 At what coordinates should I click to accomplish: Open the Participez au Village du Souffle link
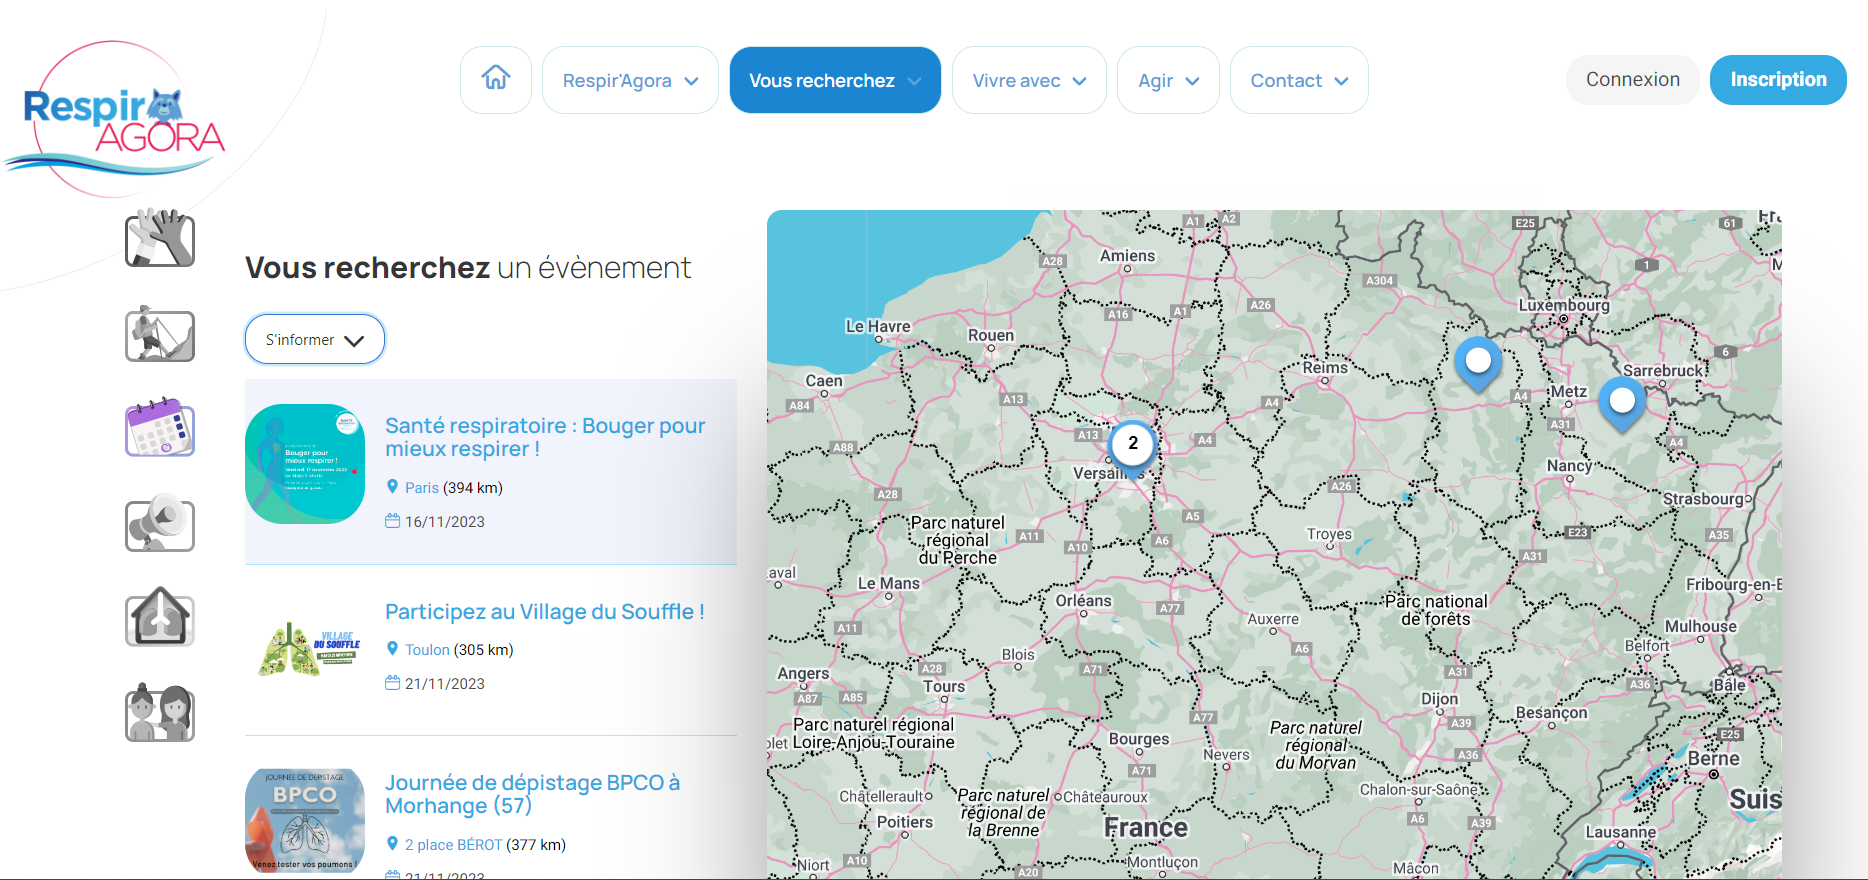pos(545,612)
